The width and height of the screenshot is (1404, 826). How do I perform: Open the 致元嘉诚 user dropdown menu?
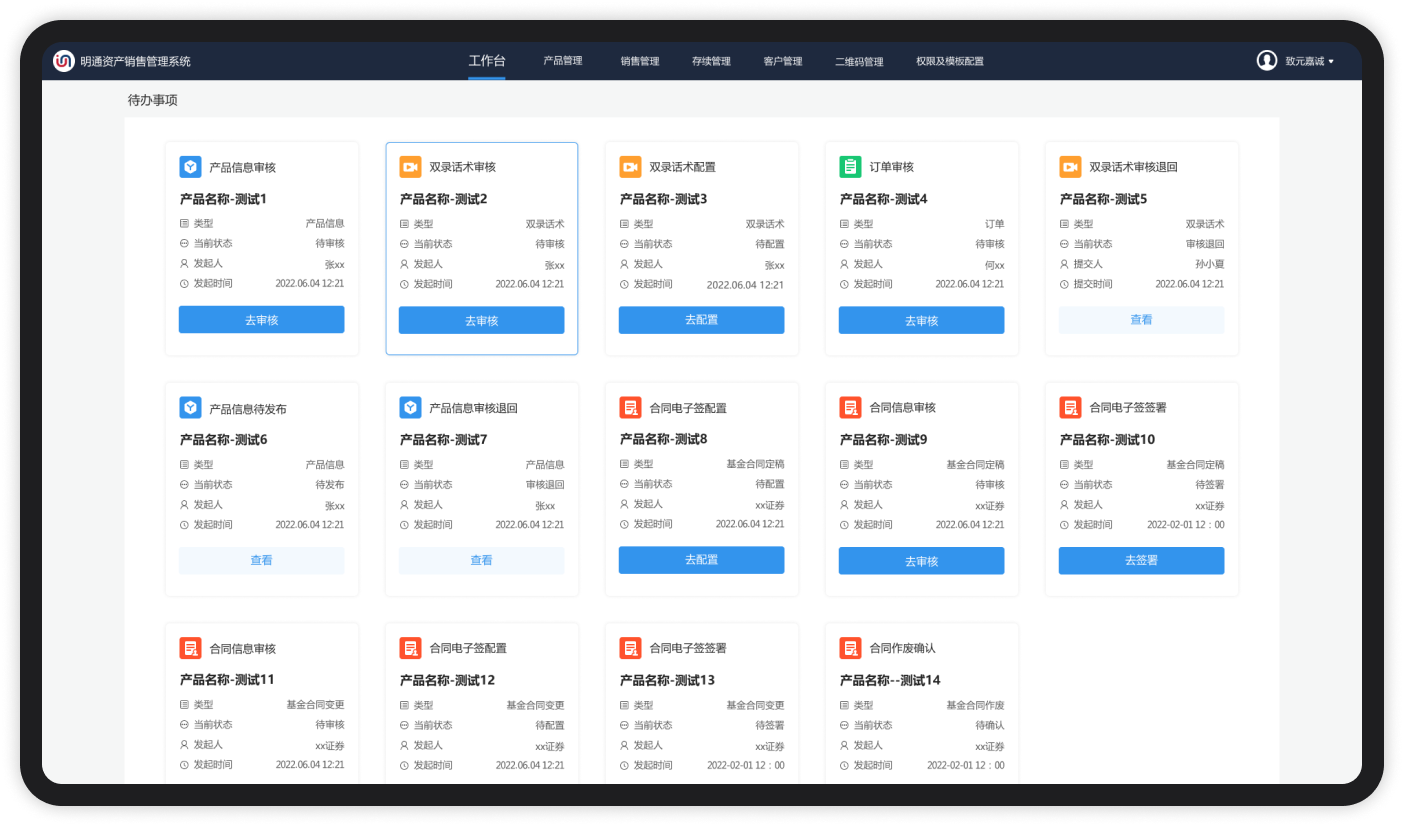[1309, 61]
